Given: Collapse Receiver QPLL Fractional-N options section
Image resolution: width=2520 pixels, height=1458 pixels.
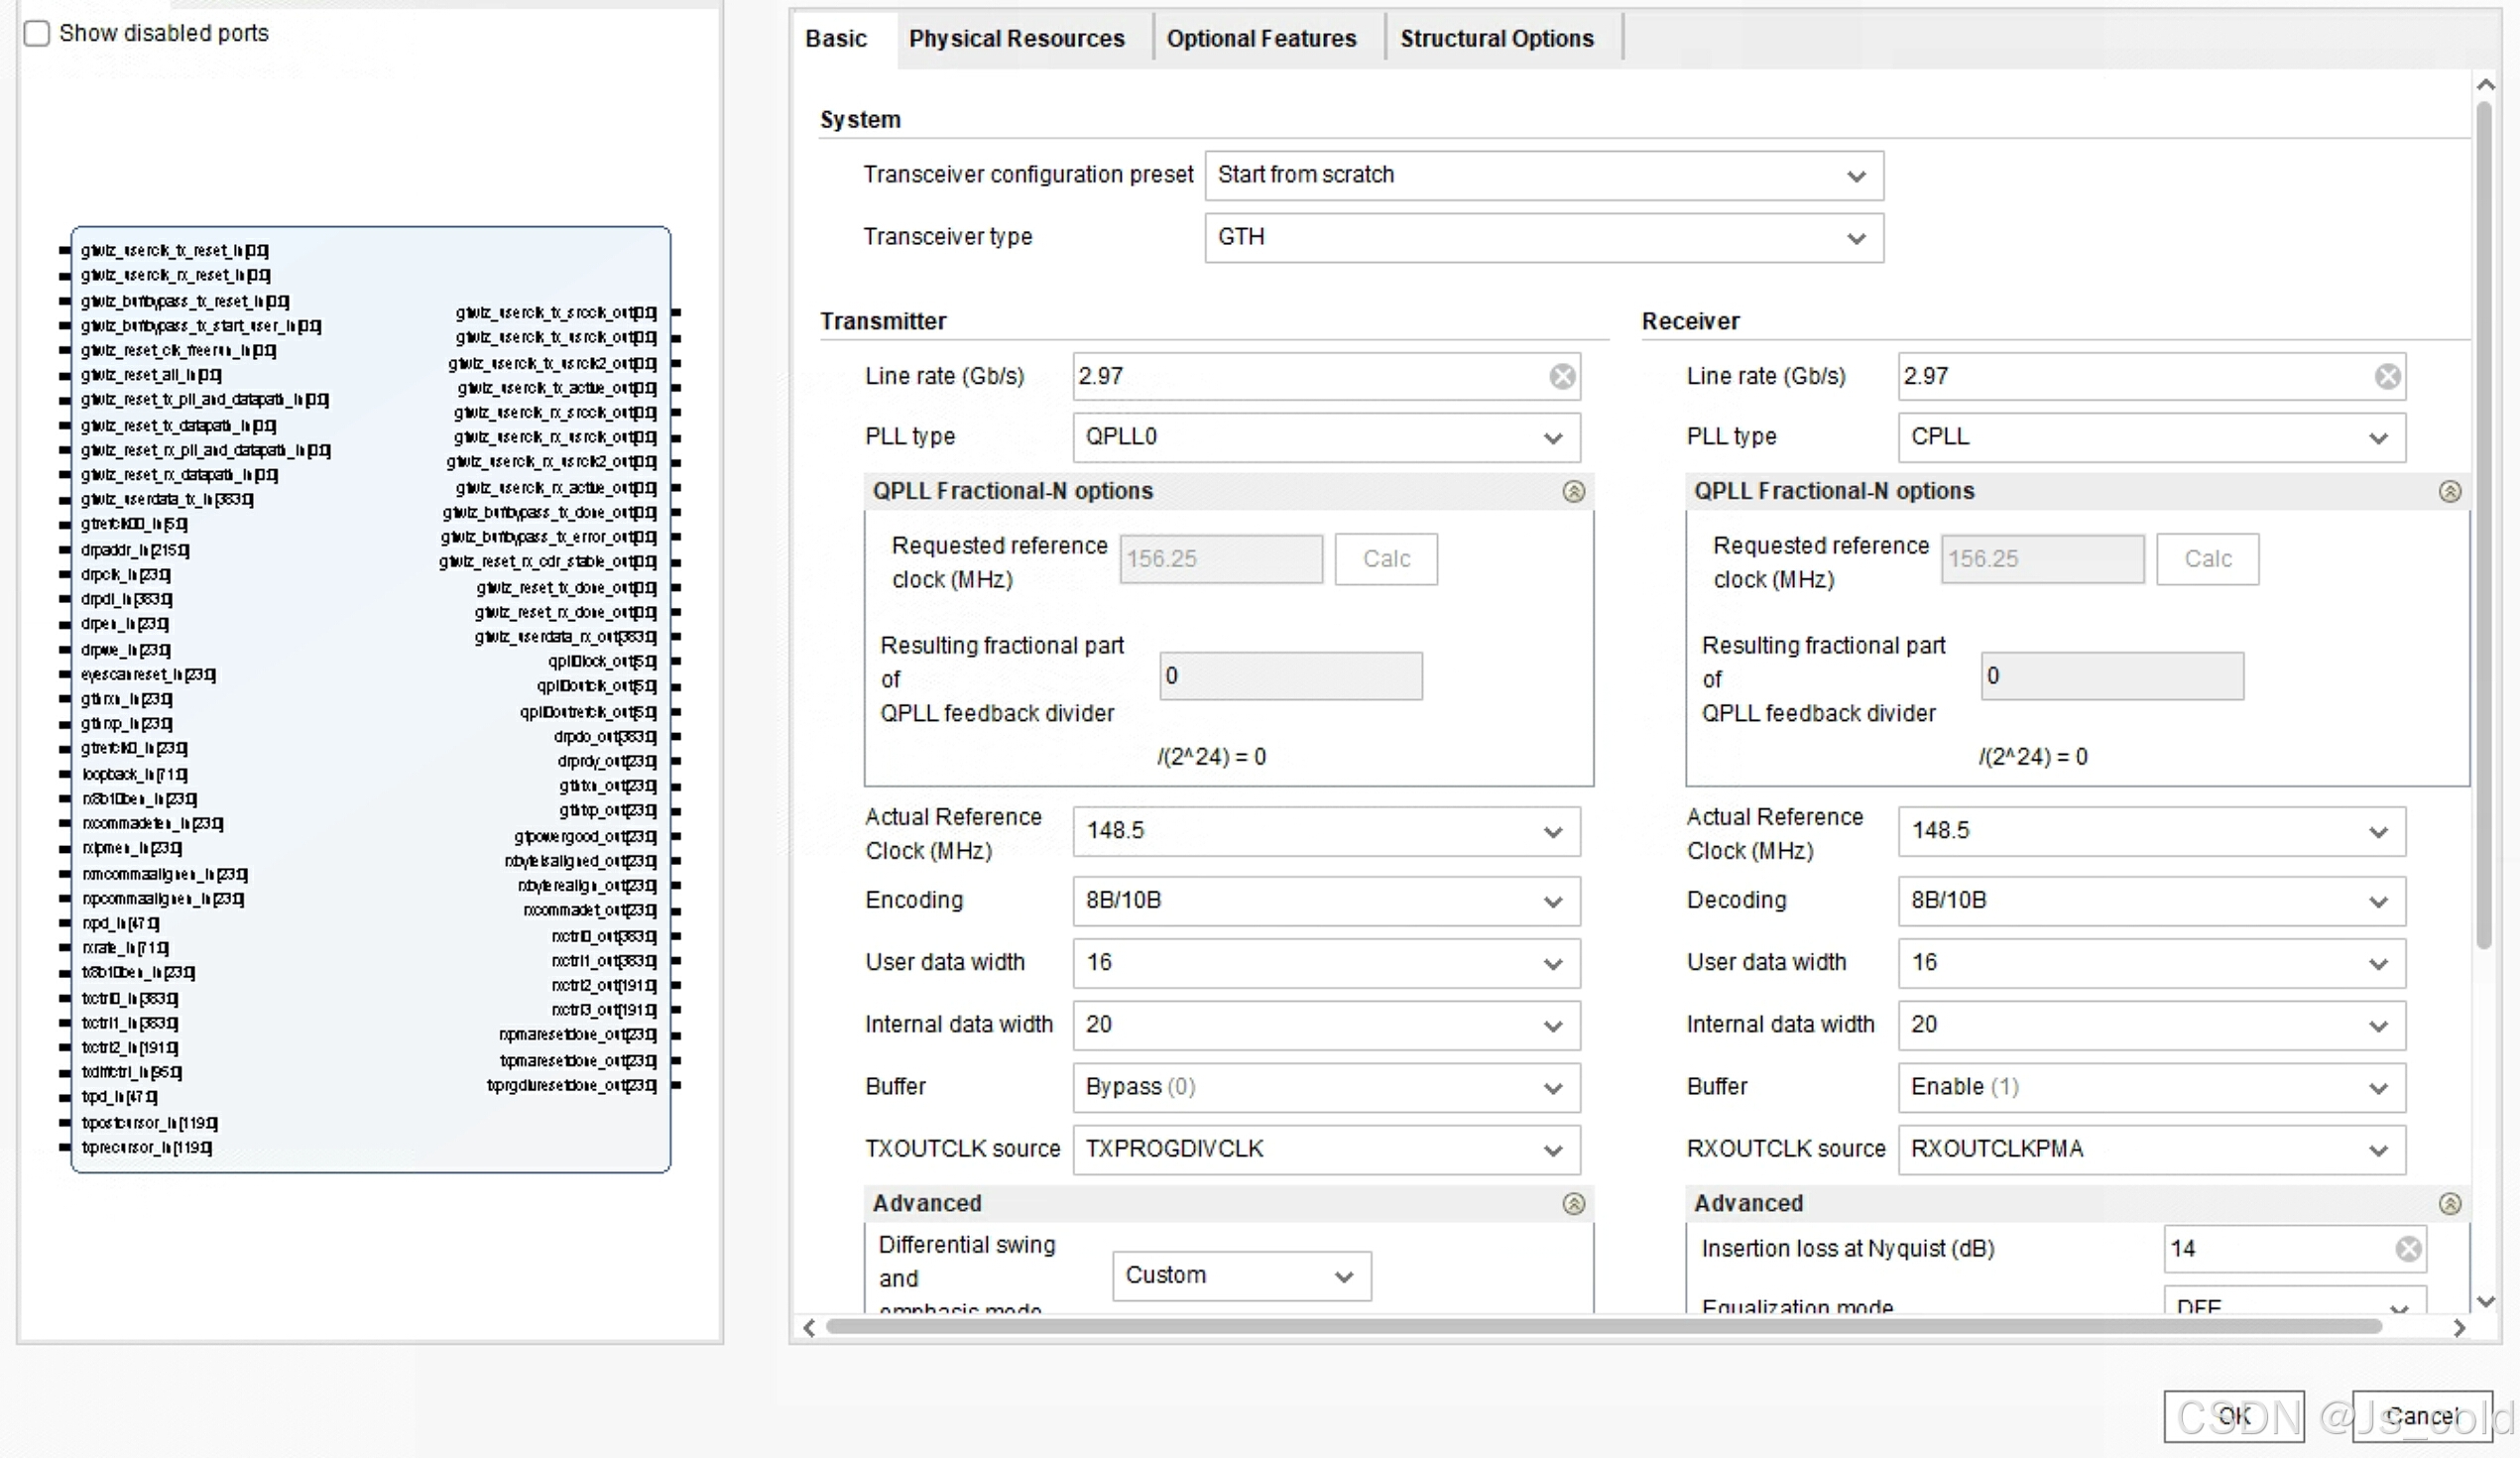Looking at the screenshot, I should [x=2449, y=491].
